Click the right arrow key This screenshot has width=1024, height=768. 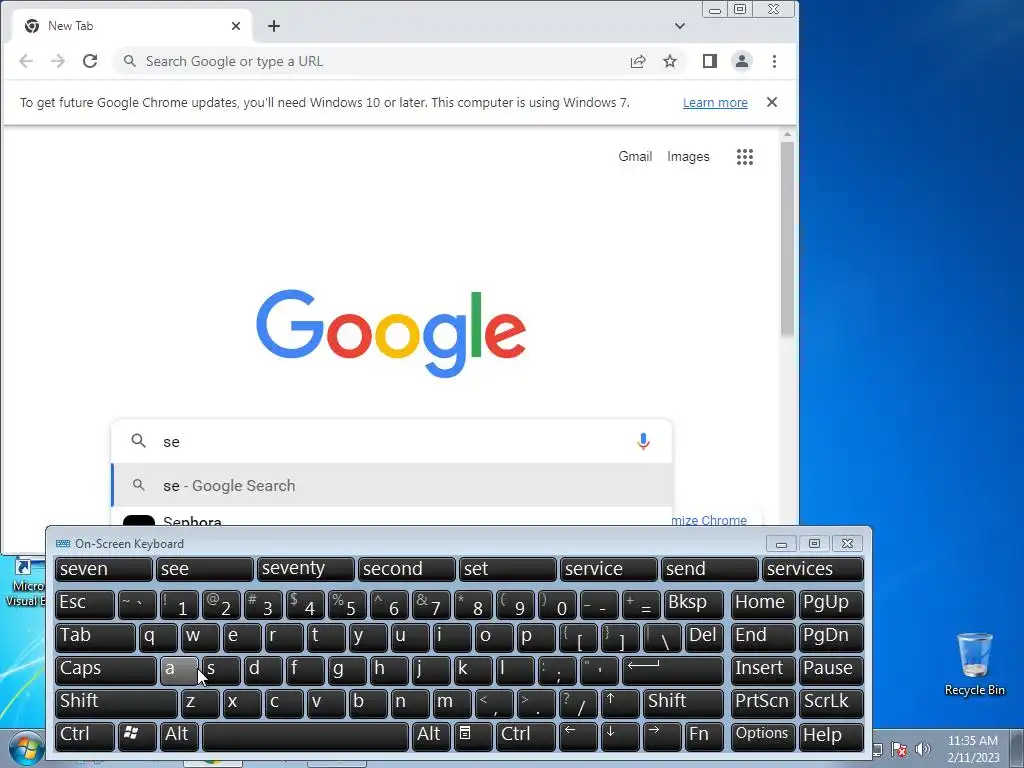(x=662, y=735)
